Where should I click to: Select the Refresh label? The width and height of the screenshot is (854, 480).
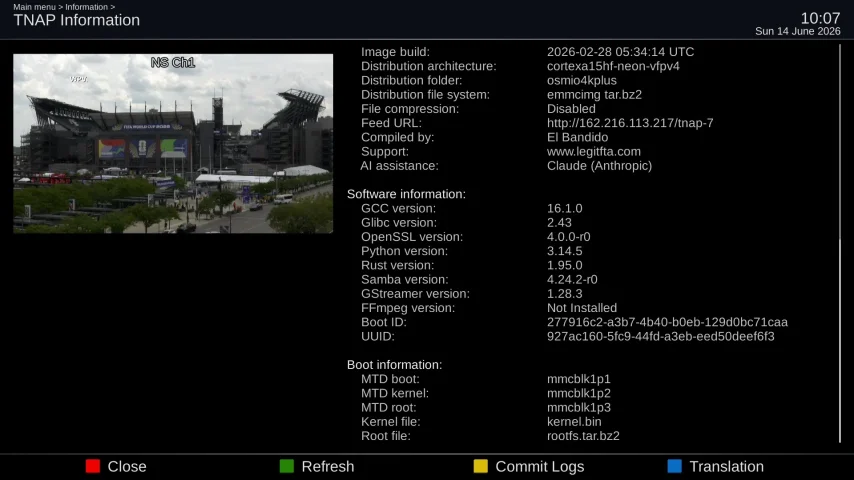[328, 466]
